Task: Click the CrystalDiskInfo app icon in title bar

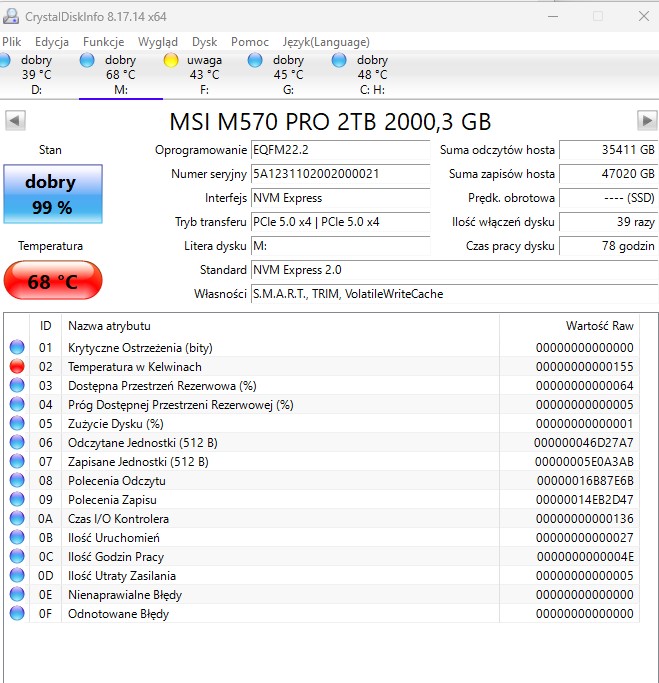Action: pos(13,16)
